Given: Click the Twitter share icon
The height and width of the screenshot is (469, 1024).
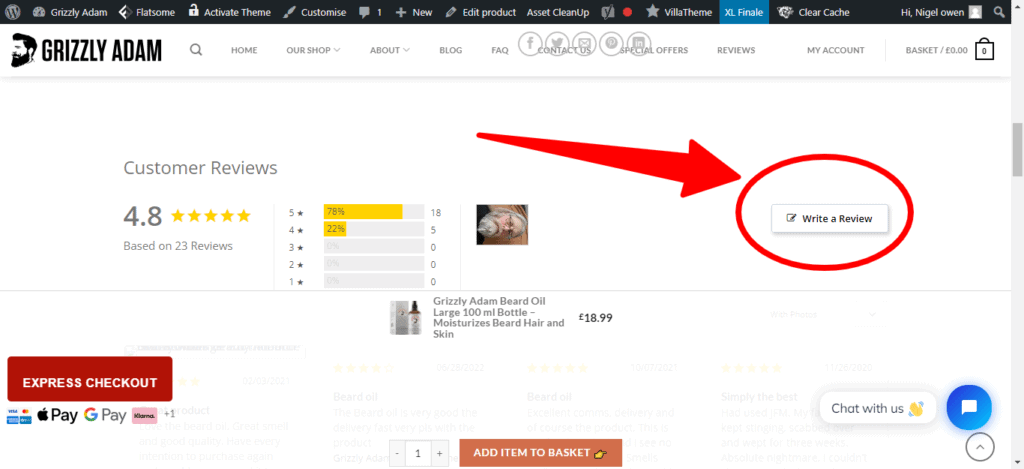Looking at the screenshot, I should pos(557,43).
